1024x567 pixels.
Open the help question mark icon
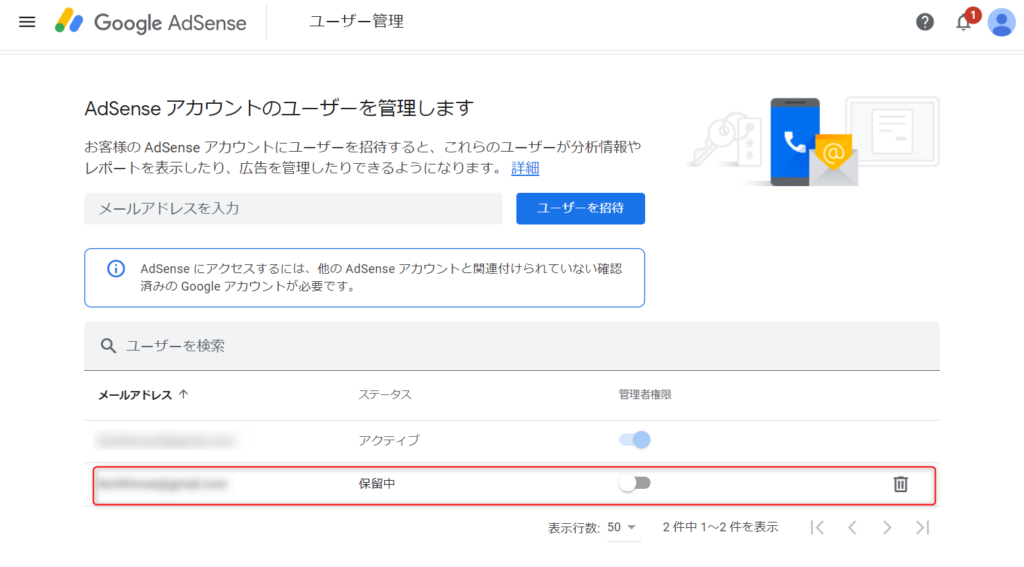pos(925,22)
